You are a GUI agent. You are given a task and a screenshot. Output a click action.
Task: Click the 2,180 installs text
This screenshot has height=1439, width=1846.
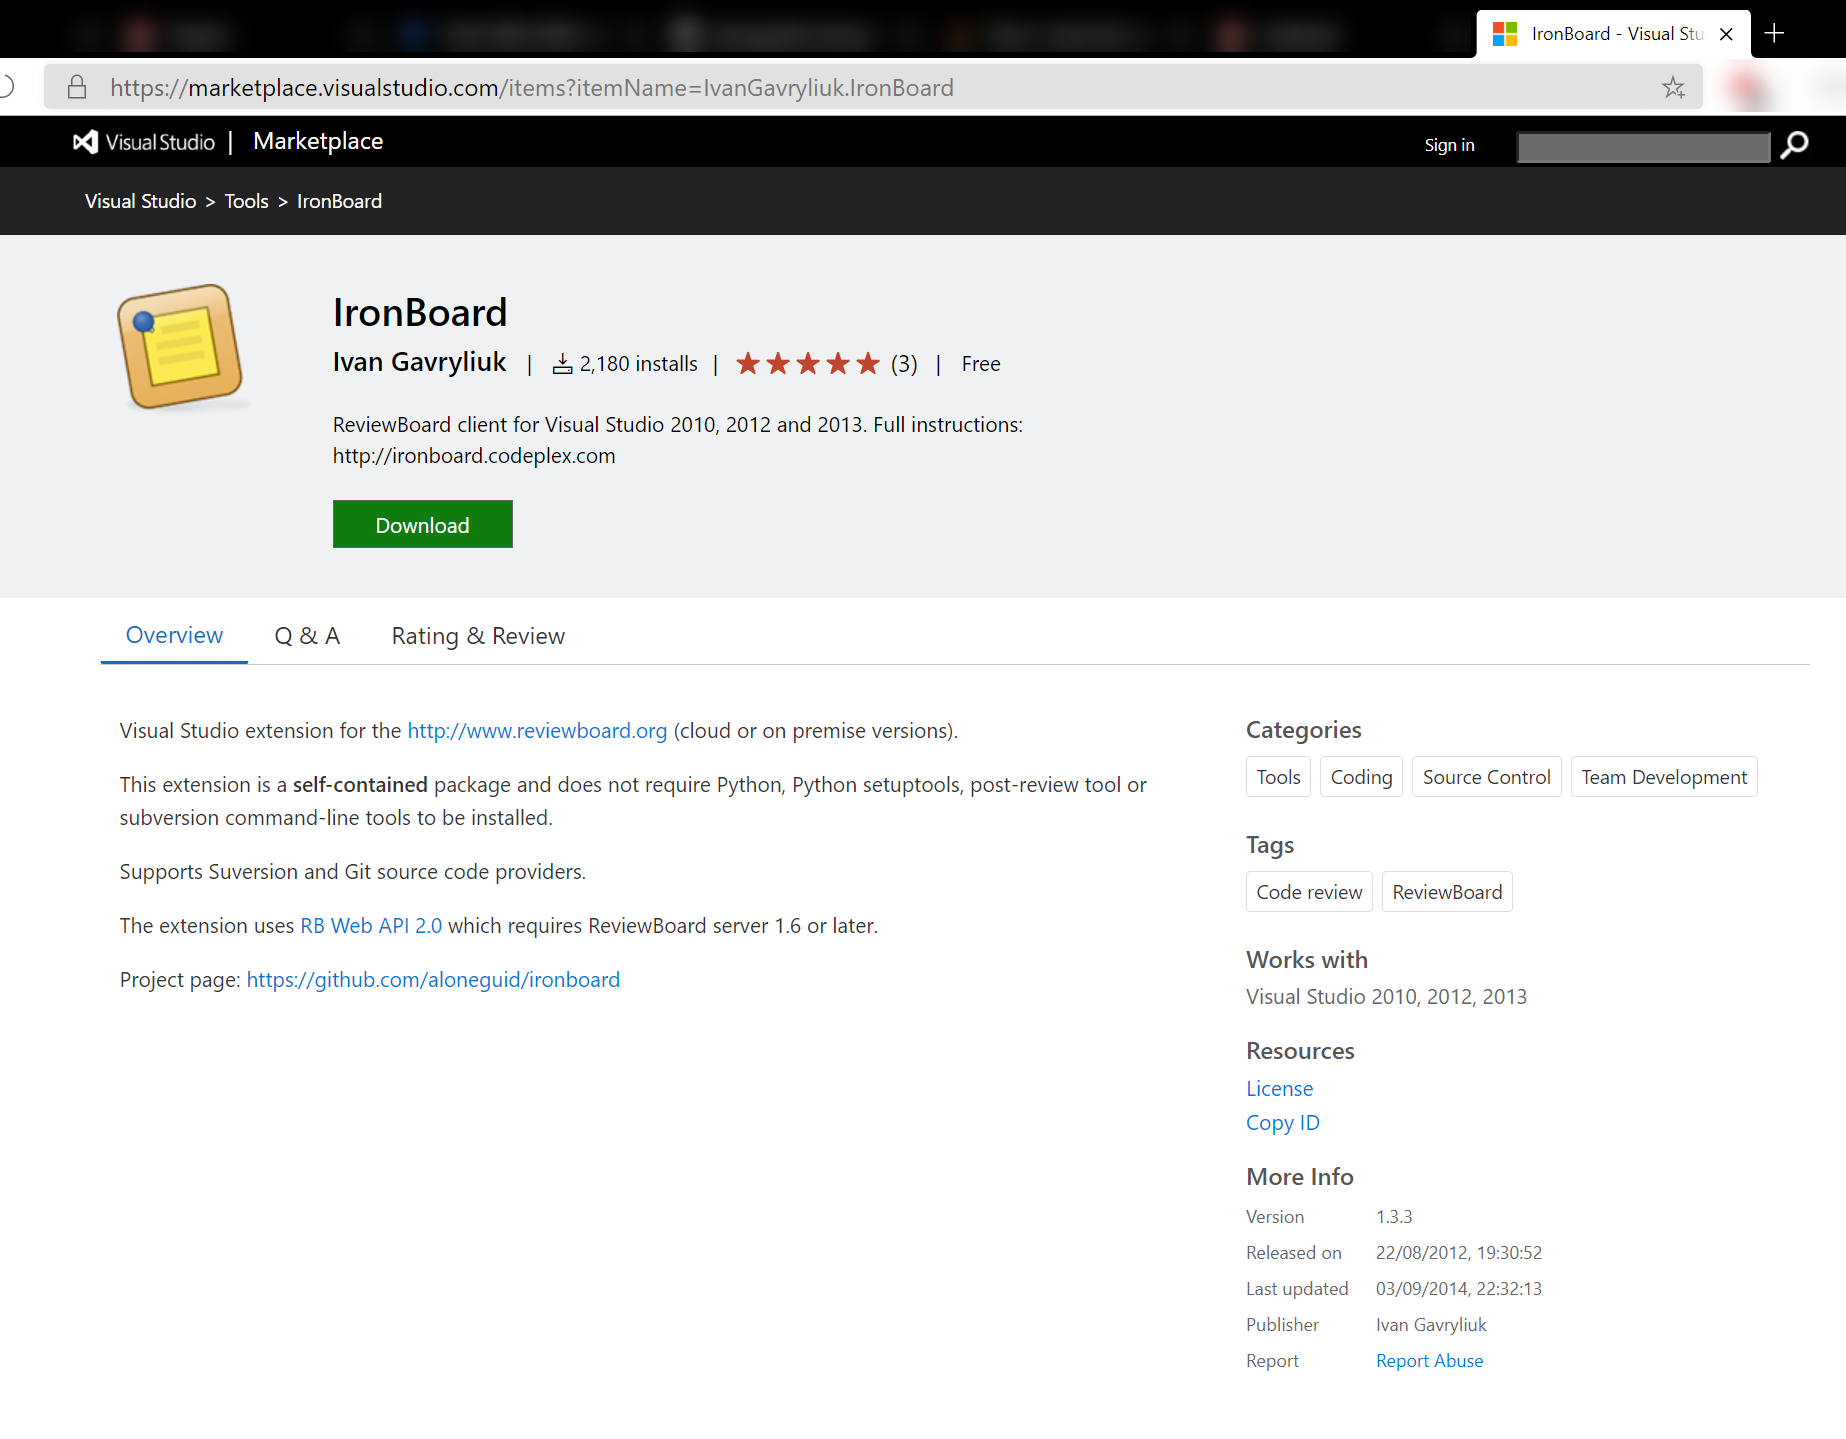tap(639, 364)
